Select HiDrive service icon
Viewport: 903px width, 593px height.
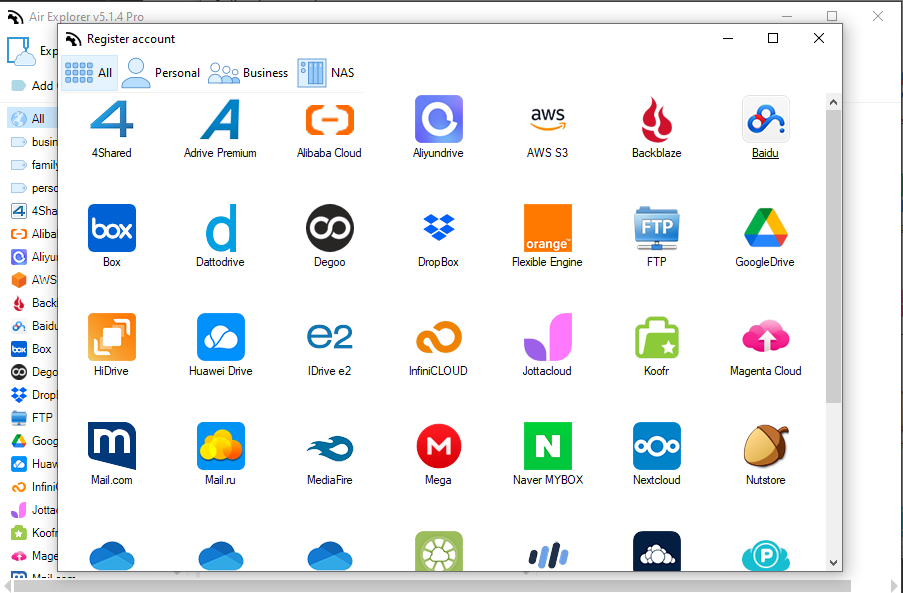tap(112, 345)
